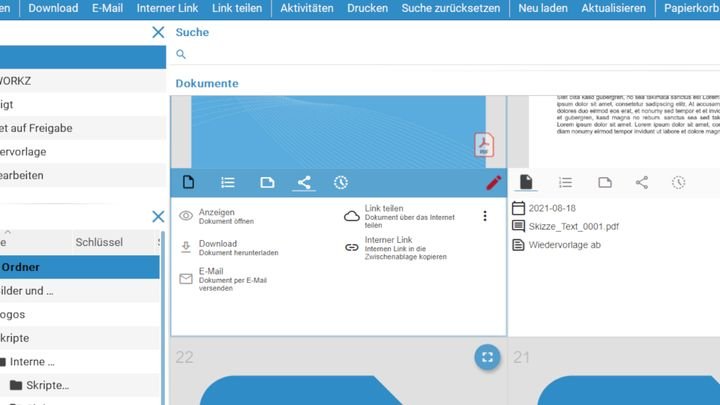
Task: Close the upper left panel with the X
Action: (x=158, y=32)
